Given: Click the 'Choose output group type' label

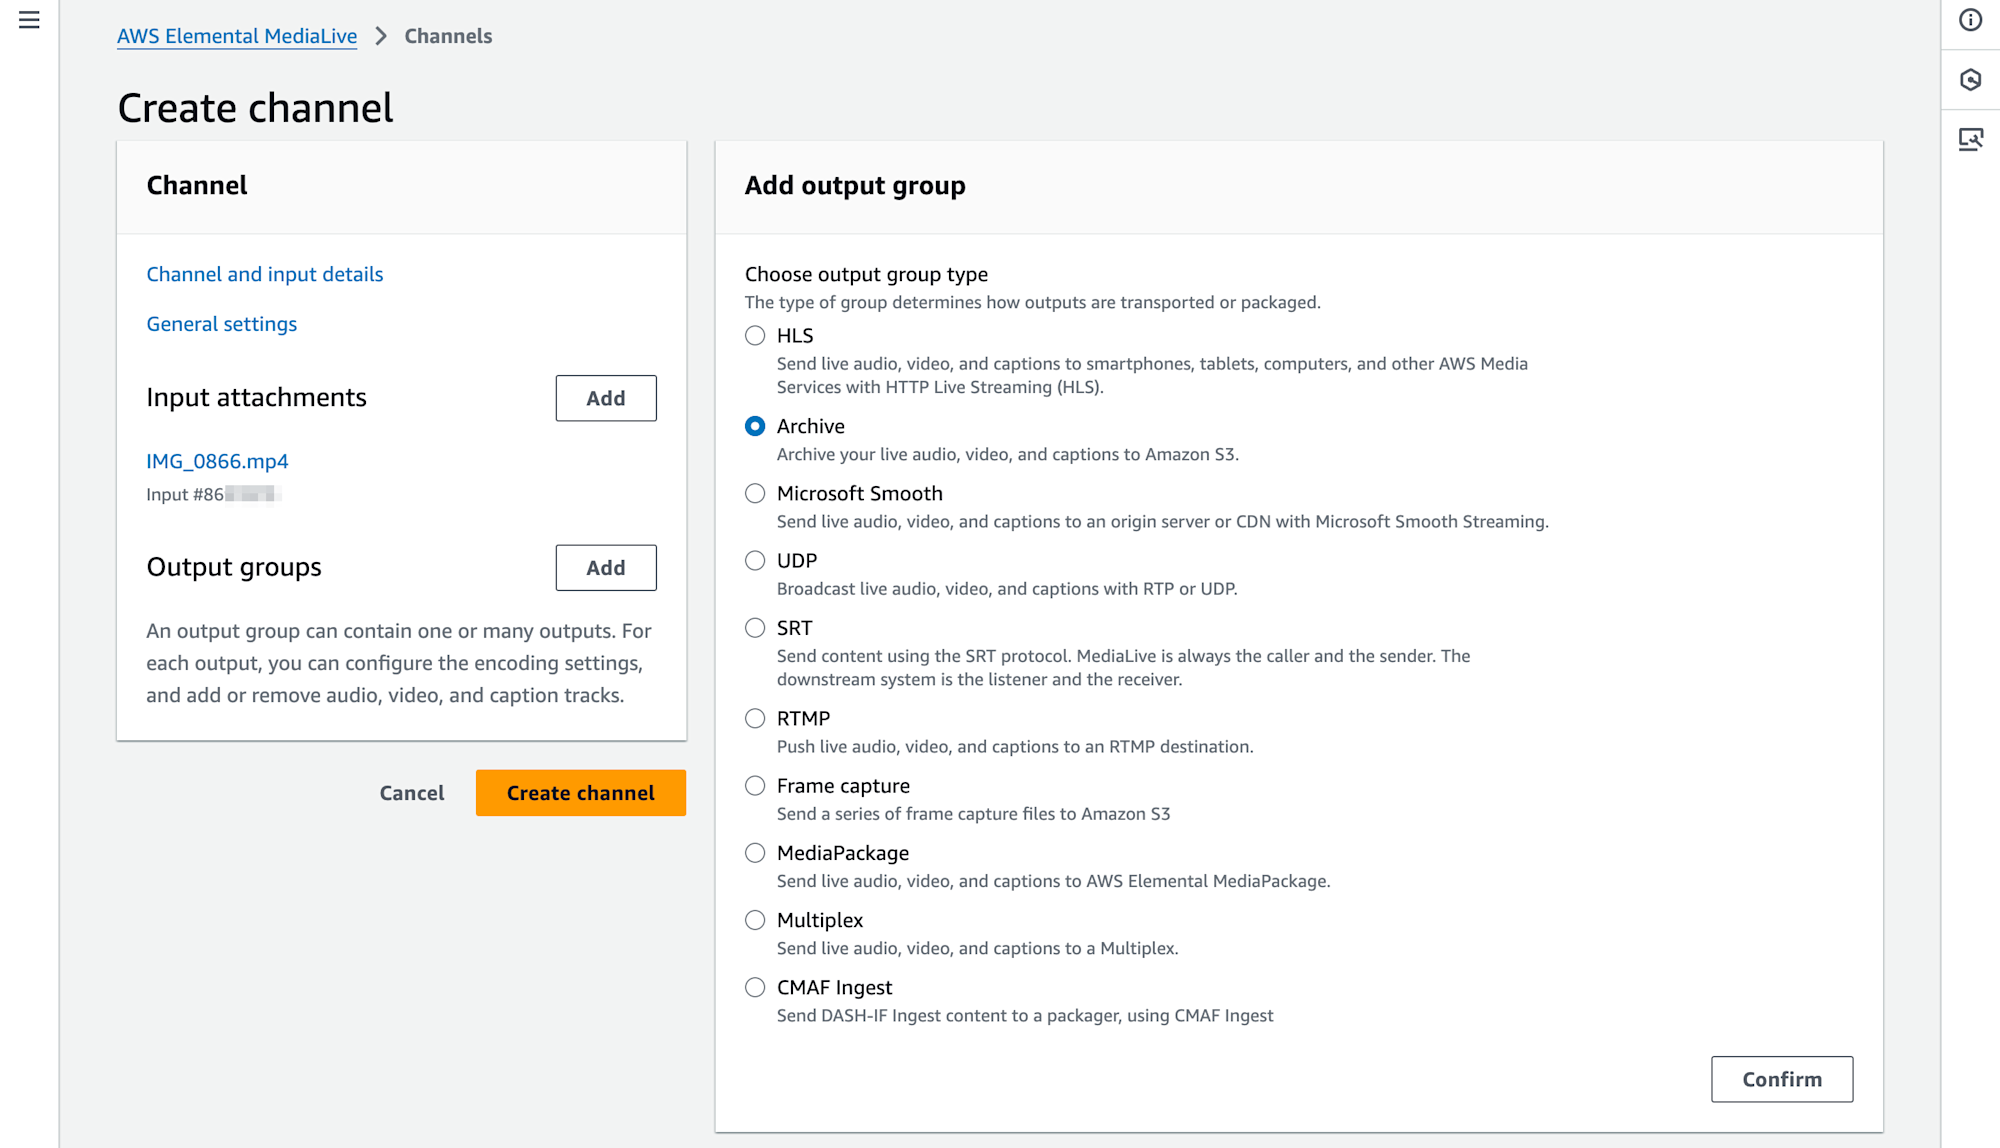Looking at the screenshot, I should pos(866,274).
